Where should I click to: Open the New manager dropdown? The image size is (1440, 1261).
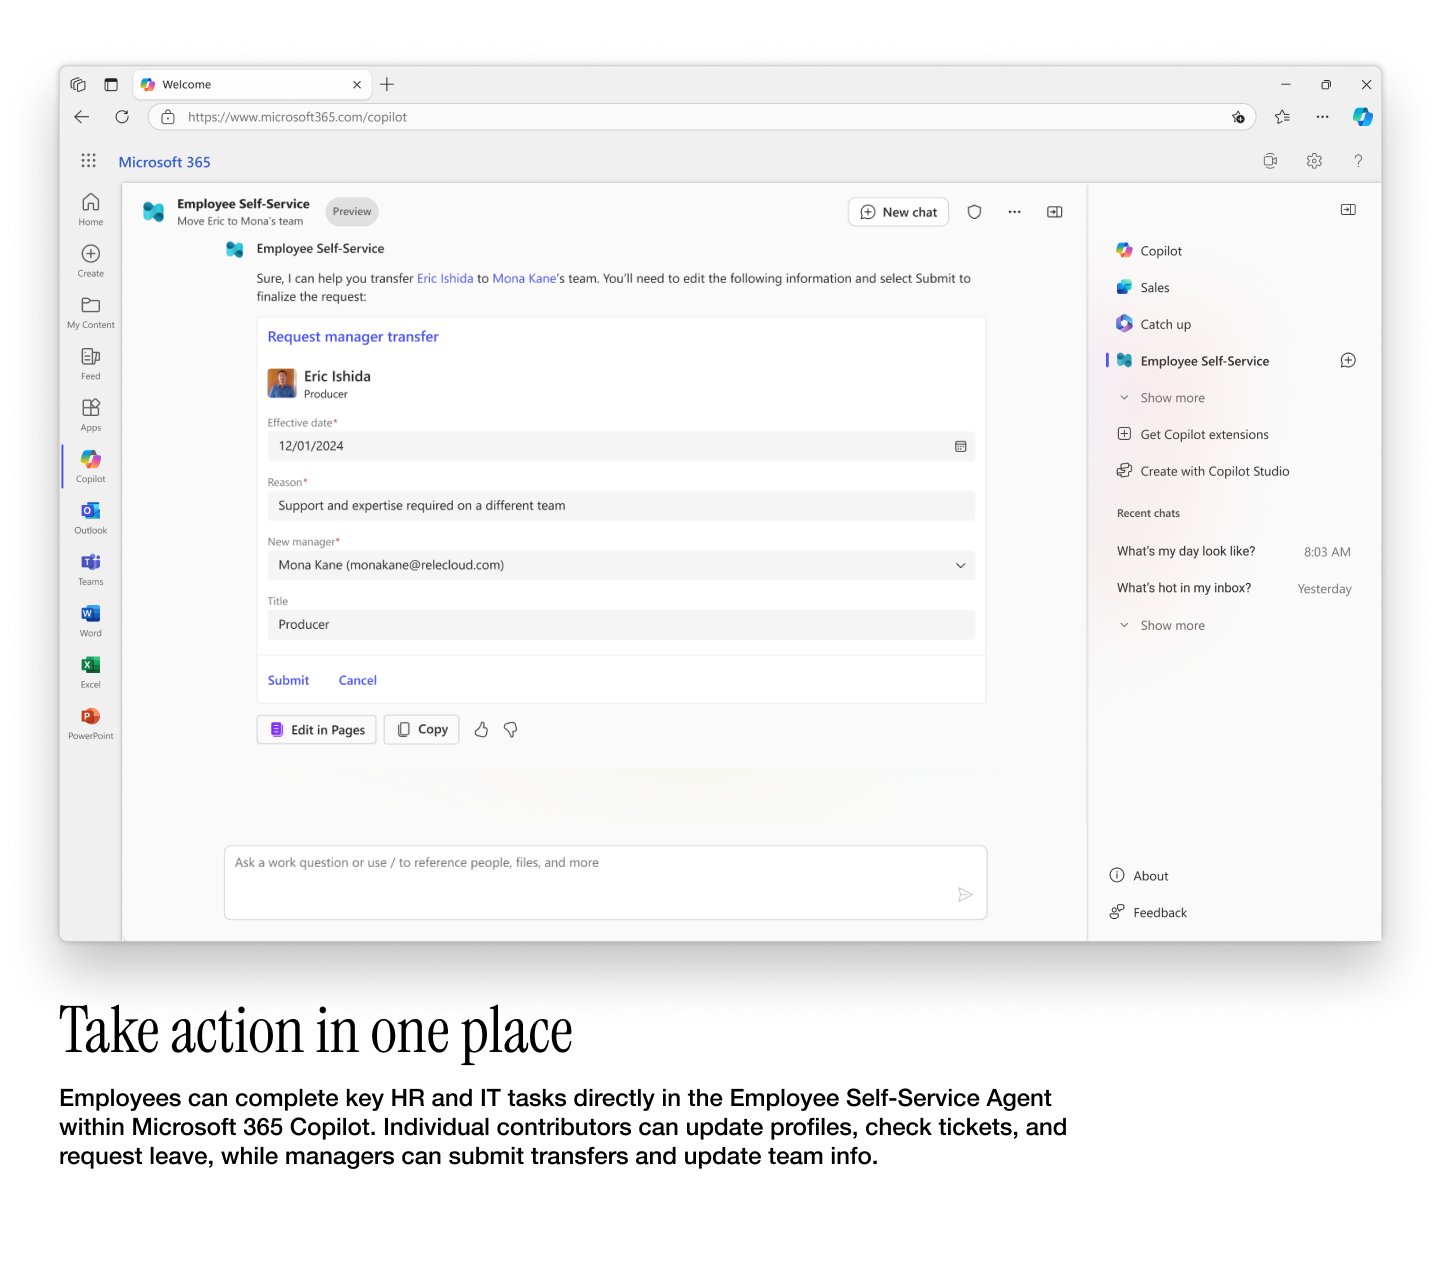click(x=621, y=566)
